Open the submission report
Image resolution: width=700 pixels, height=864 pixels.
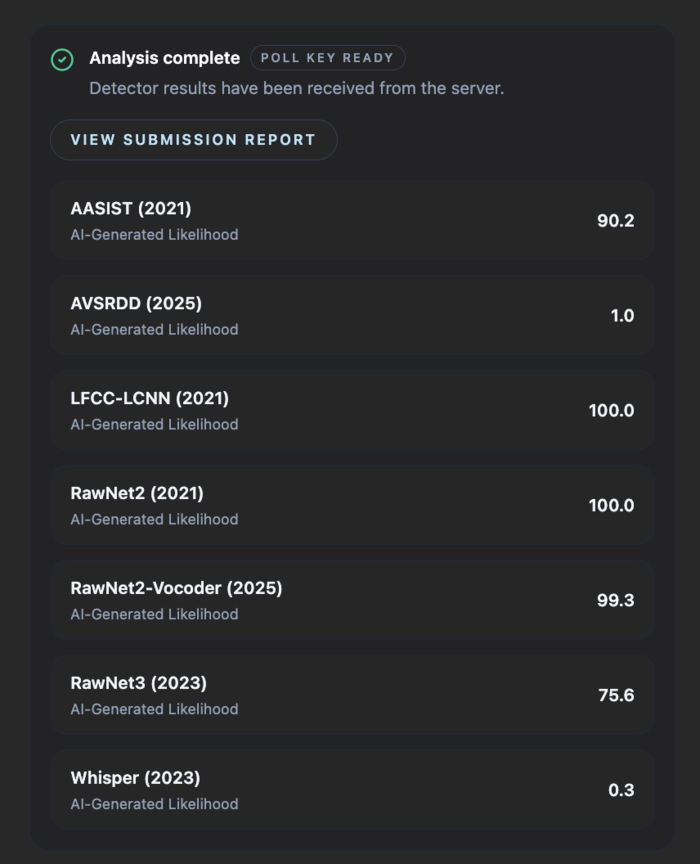pos(193,139)
